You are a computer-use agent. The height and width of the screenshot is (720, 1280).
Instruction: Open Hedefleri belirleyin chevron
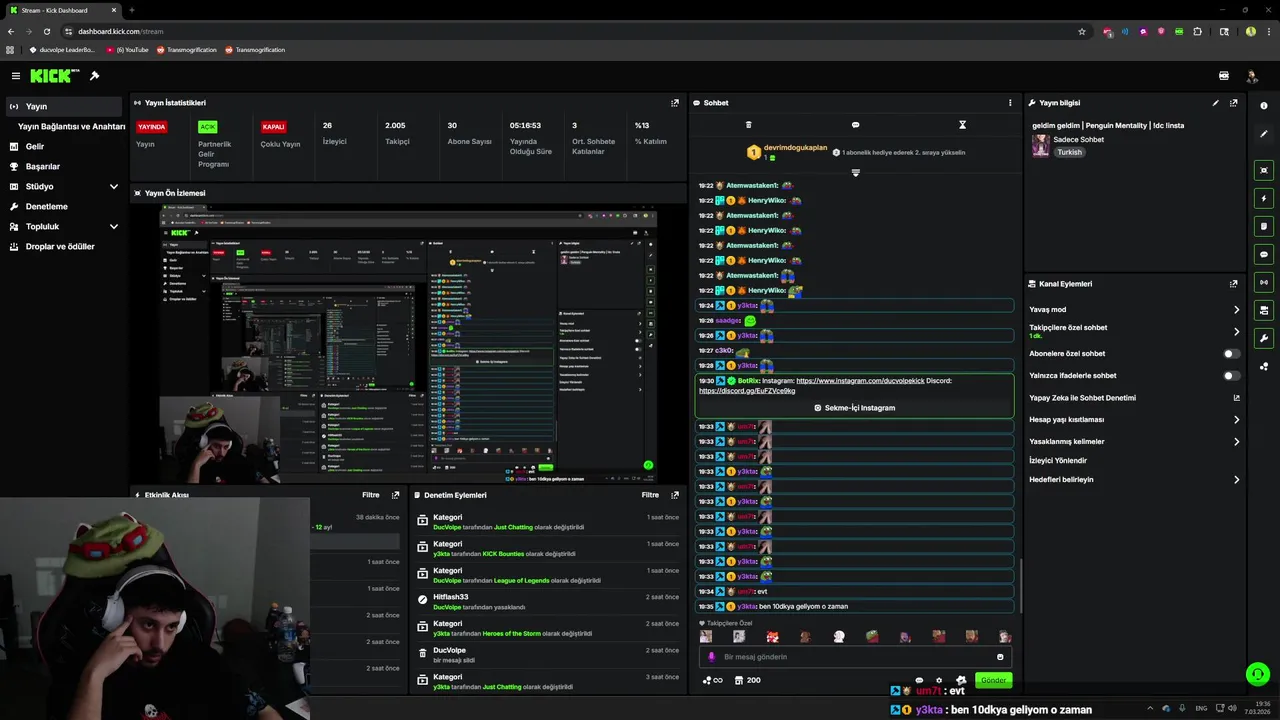point(1236,480)
